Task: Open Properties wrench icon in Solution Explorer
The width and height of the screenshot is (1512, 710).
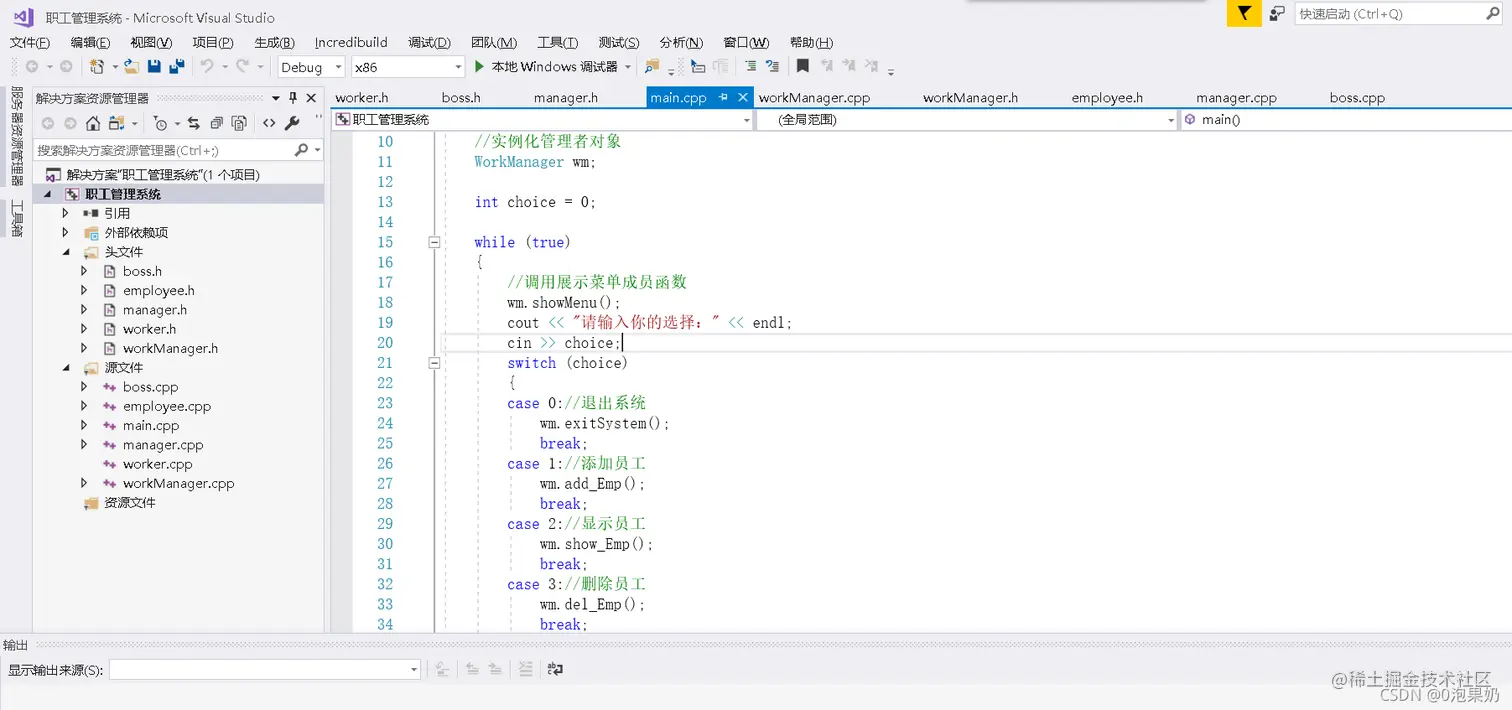Action: [x=292, y=123]
